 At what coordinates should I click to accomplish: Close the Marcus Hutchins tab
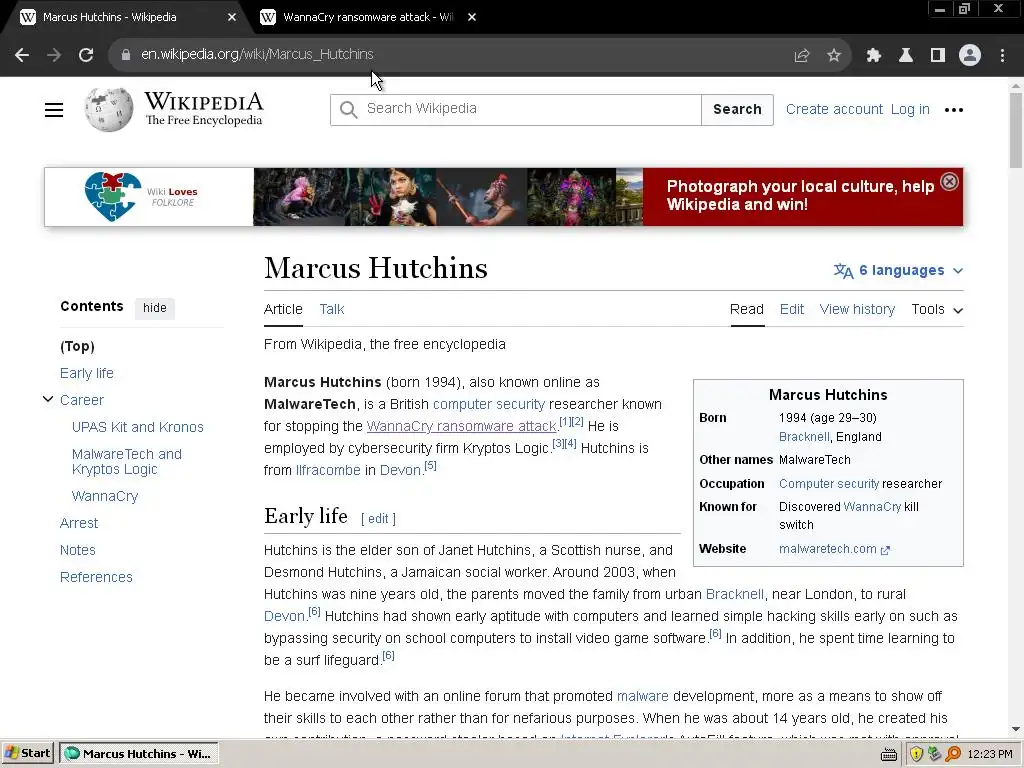click(x=232, y=17)
